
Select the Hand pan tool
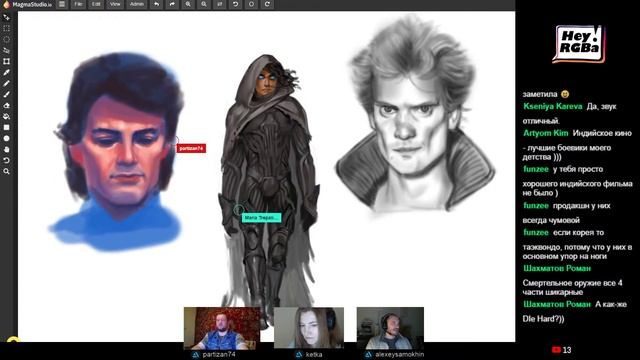click(x=7, y=150)
